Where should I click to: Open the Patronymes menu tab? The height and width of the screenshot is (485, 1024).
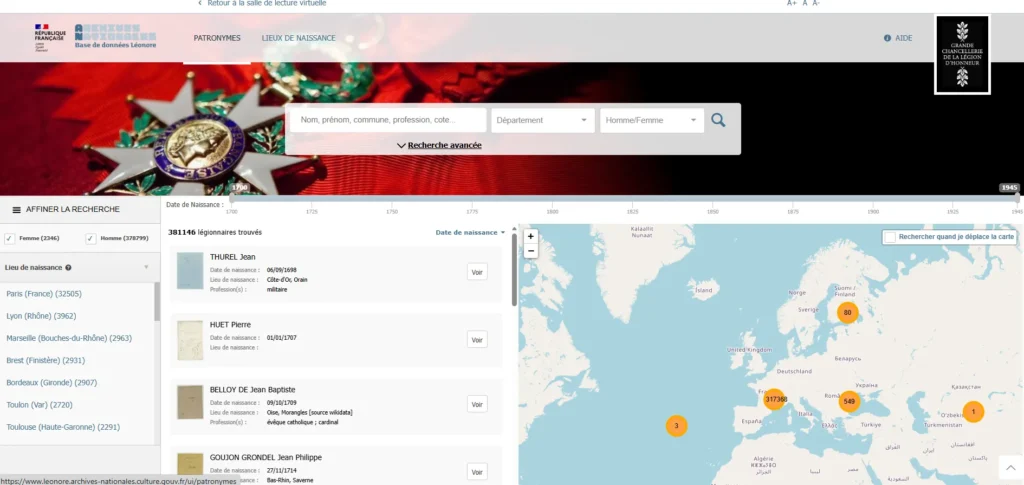pos(217,38)
